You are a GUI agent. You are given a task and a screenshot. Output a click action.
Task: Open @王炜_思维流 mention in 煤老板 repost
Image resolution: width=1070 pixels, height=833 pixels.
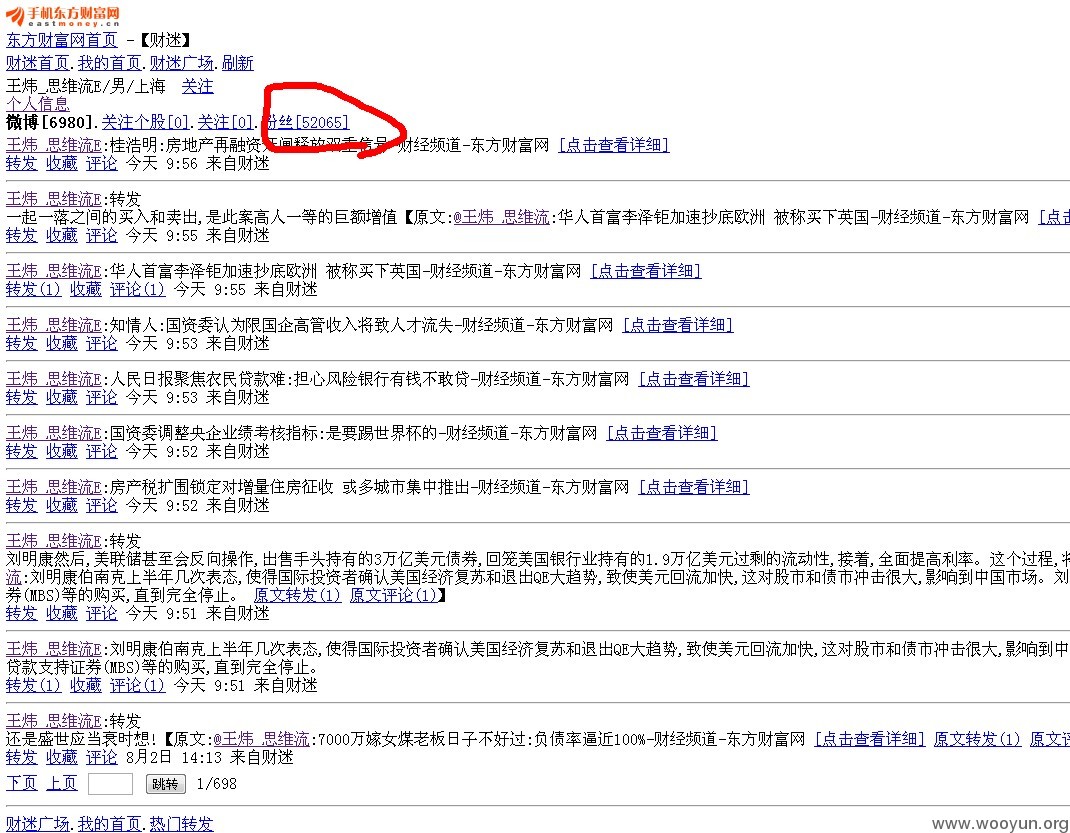click(x=261, y=739)
